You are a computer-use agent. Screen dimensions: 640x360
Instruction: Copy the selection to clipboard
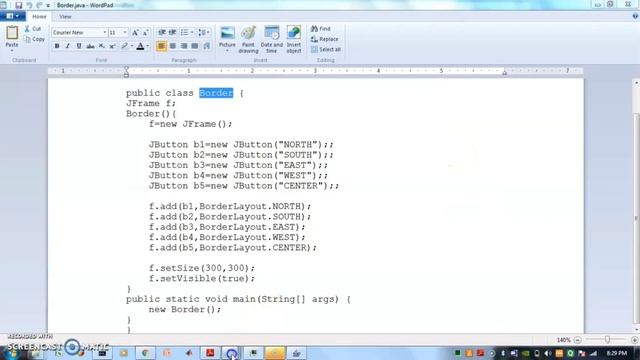[x=34, y=39]
